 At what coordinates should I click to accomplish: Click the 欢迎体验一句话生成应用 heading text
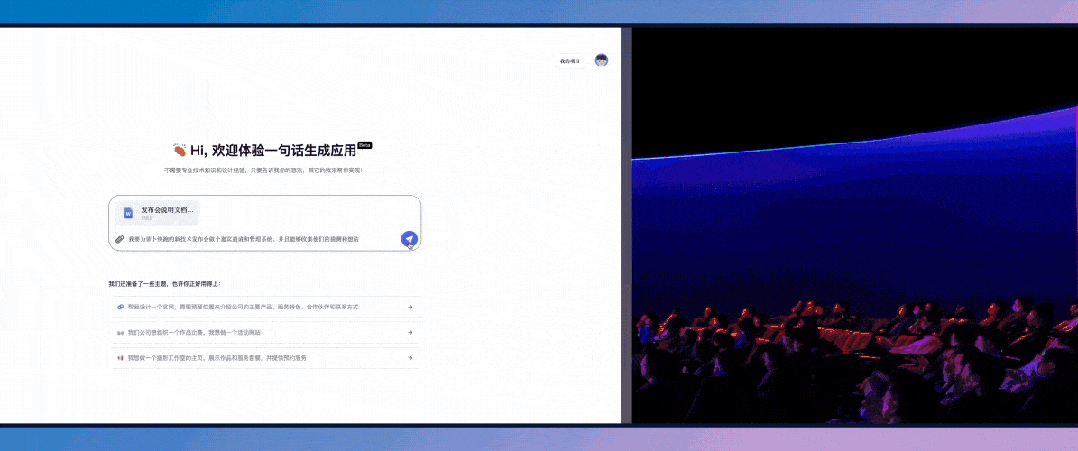tap(272, 152)
